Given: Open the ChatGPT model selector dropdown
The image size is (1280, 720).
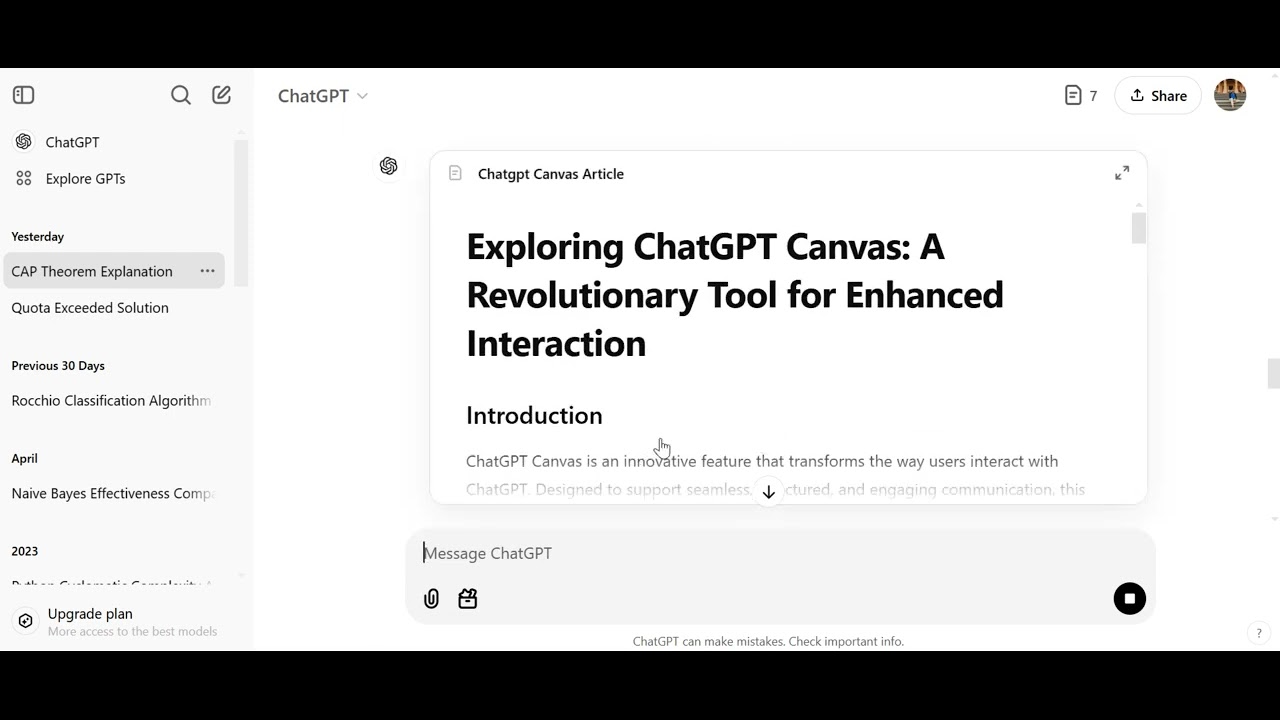Looking at the screenshot, I should (x=323, y=96).
